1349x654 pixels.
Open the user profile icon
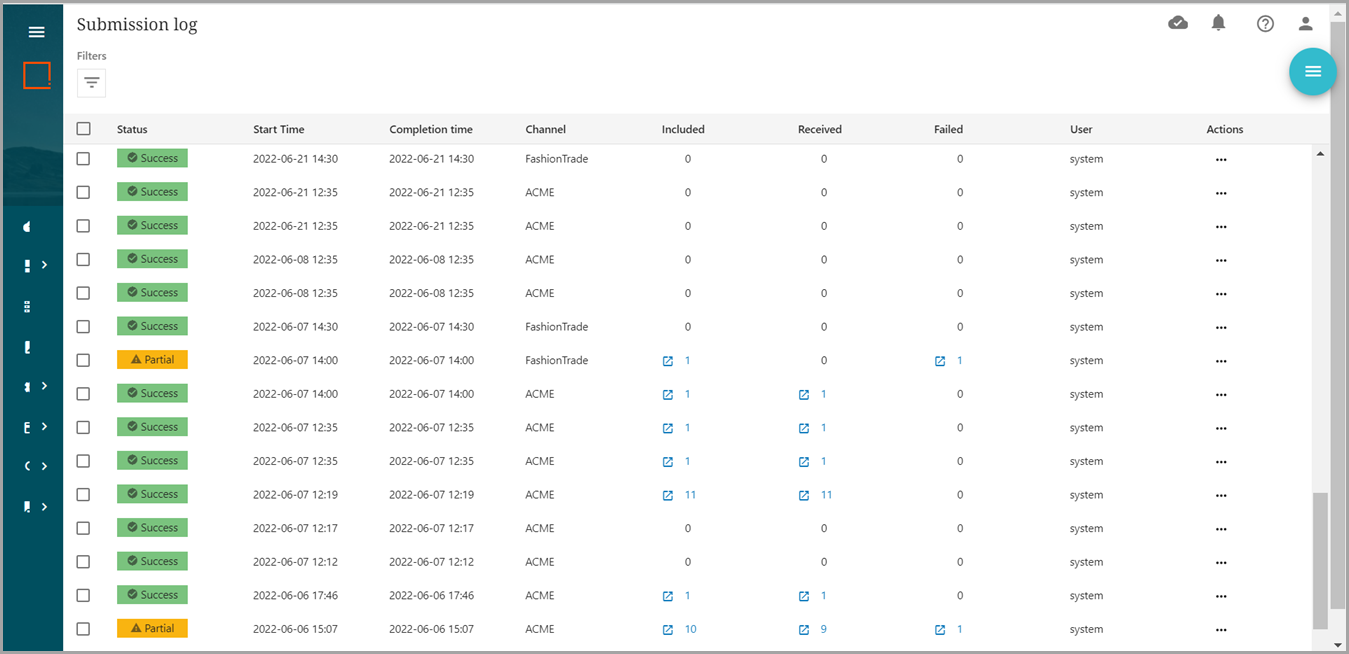(1305, 23)
